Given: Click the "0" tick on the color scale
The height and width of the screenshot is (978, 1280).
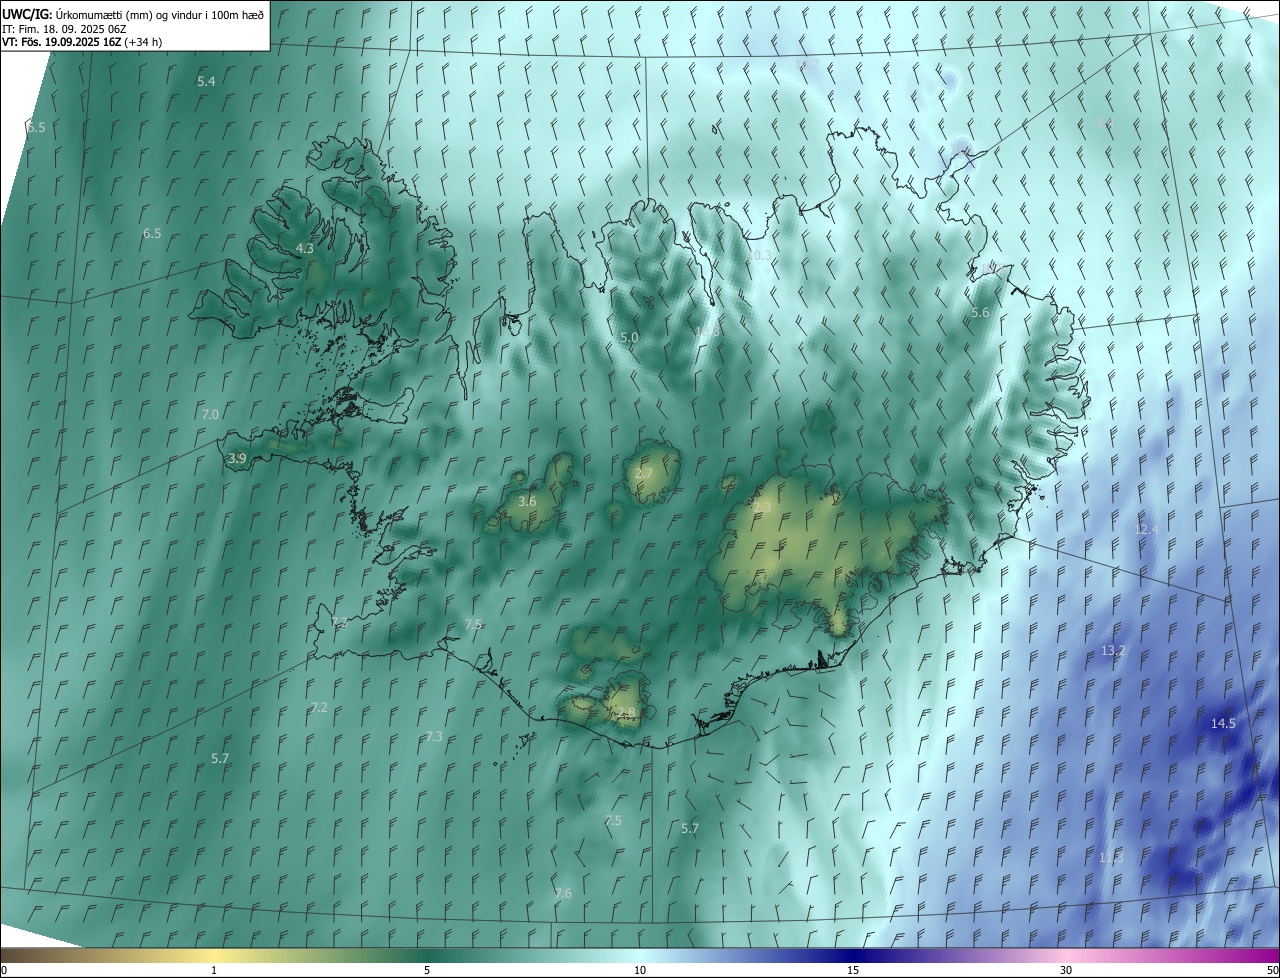Looking at the screenshot, I should [4, 970].
